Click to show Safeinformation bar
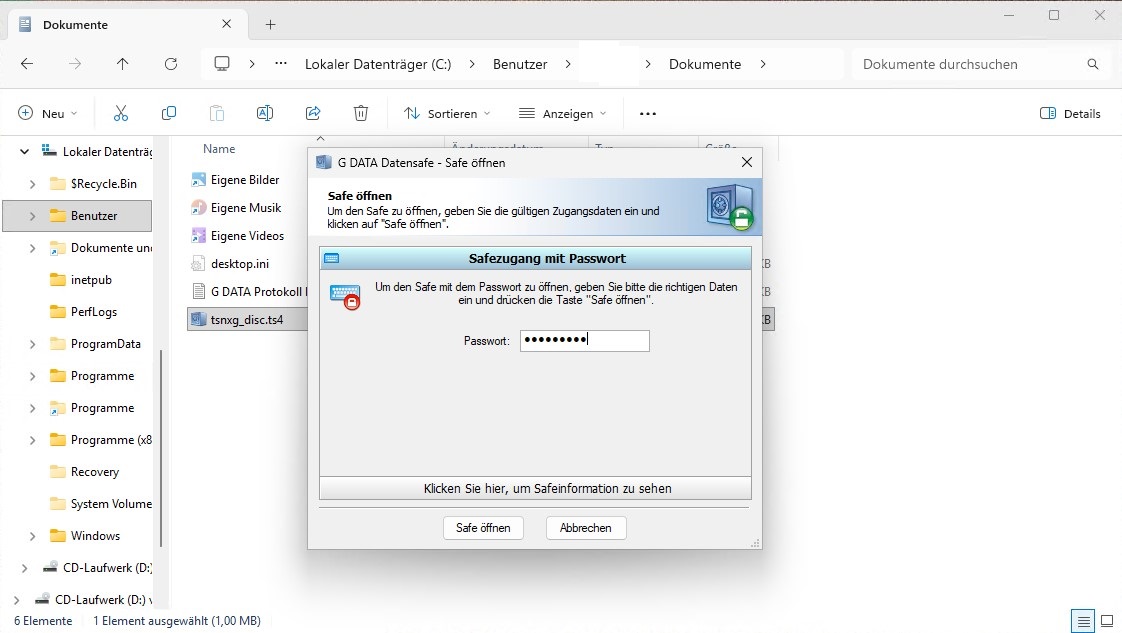 point(535,489)
